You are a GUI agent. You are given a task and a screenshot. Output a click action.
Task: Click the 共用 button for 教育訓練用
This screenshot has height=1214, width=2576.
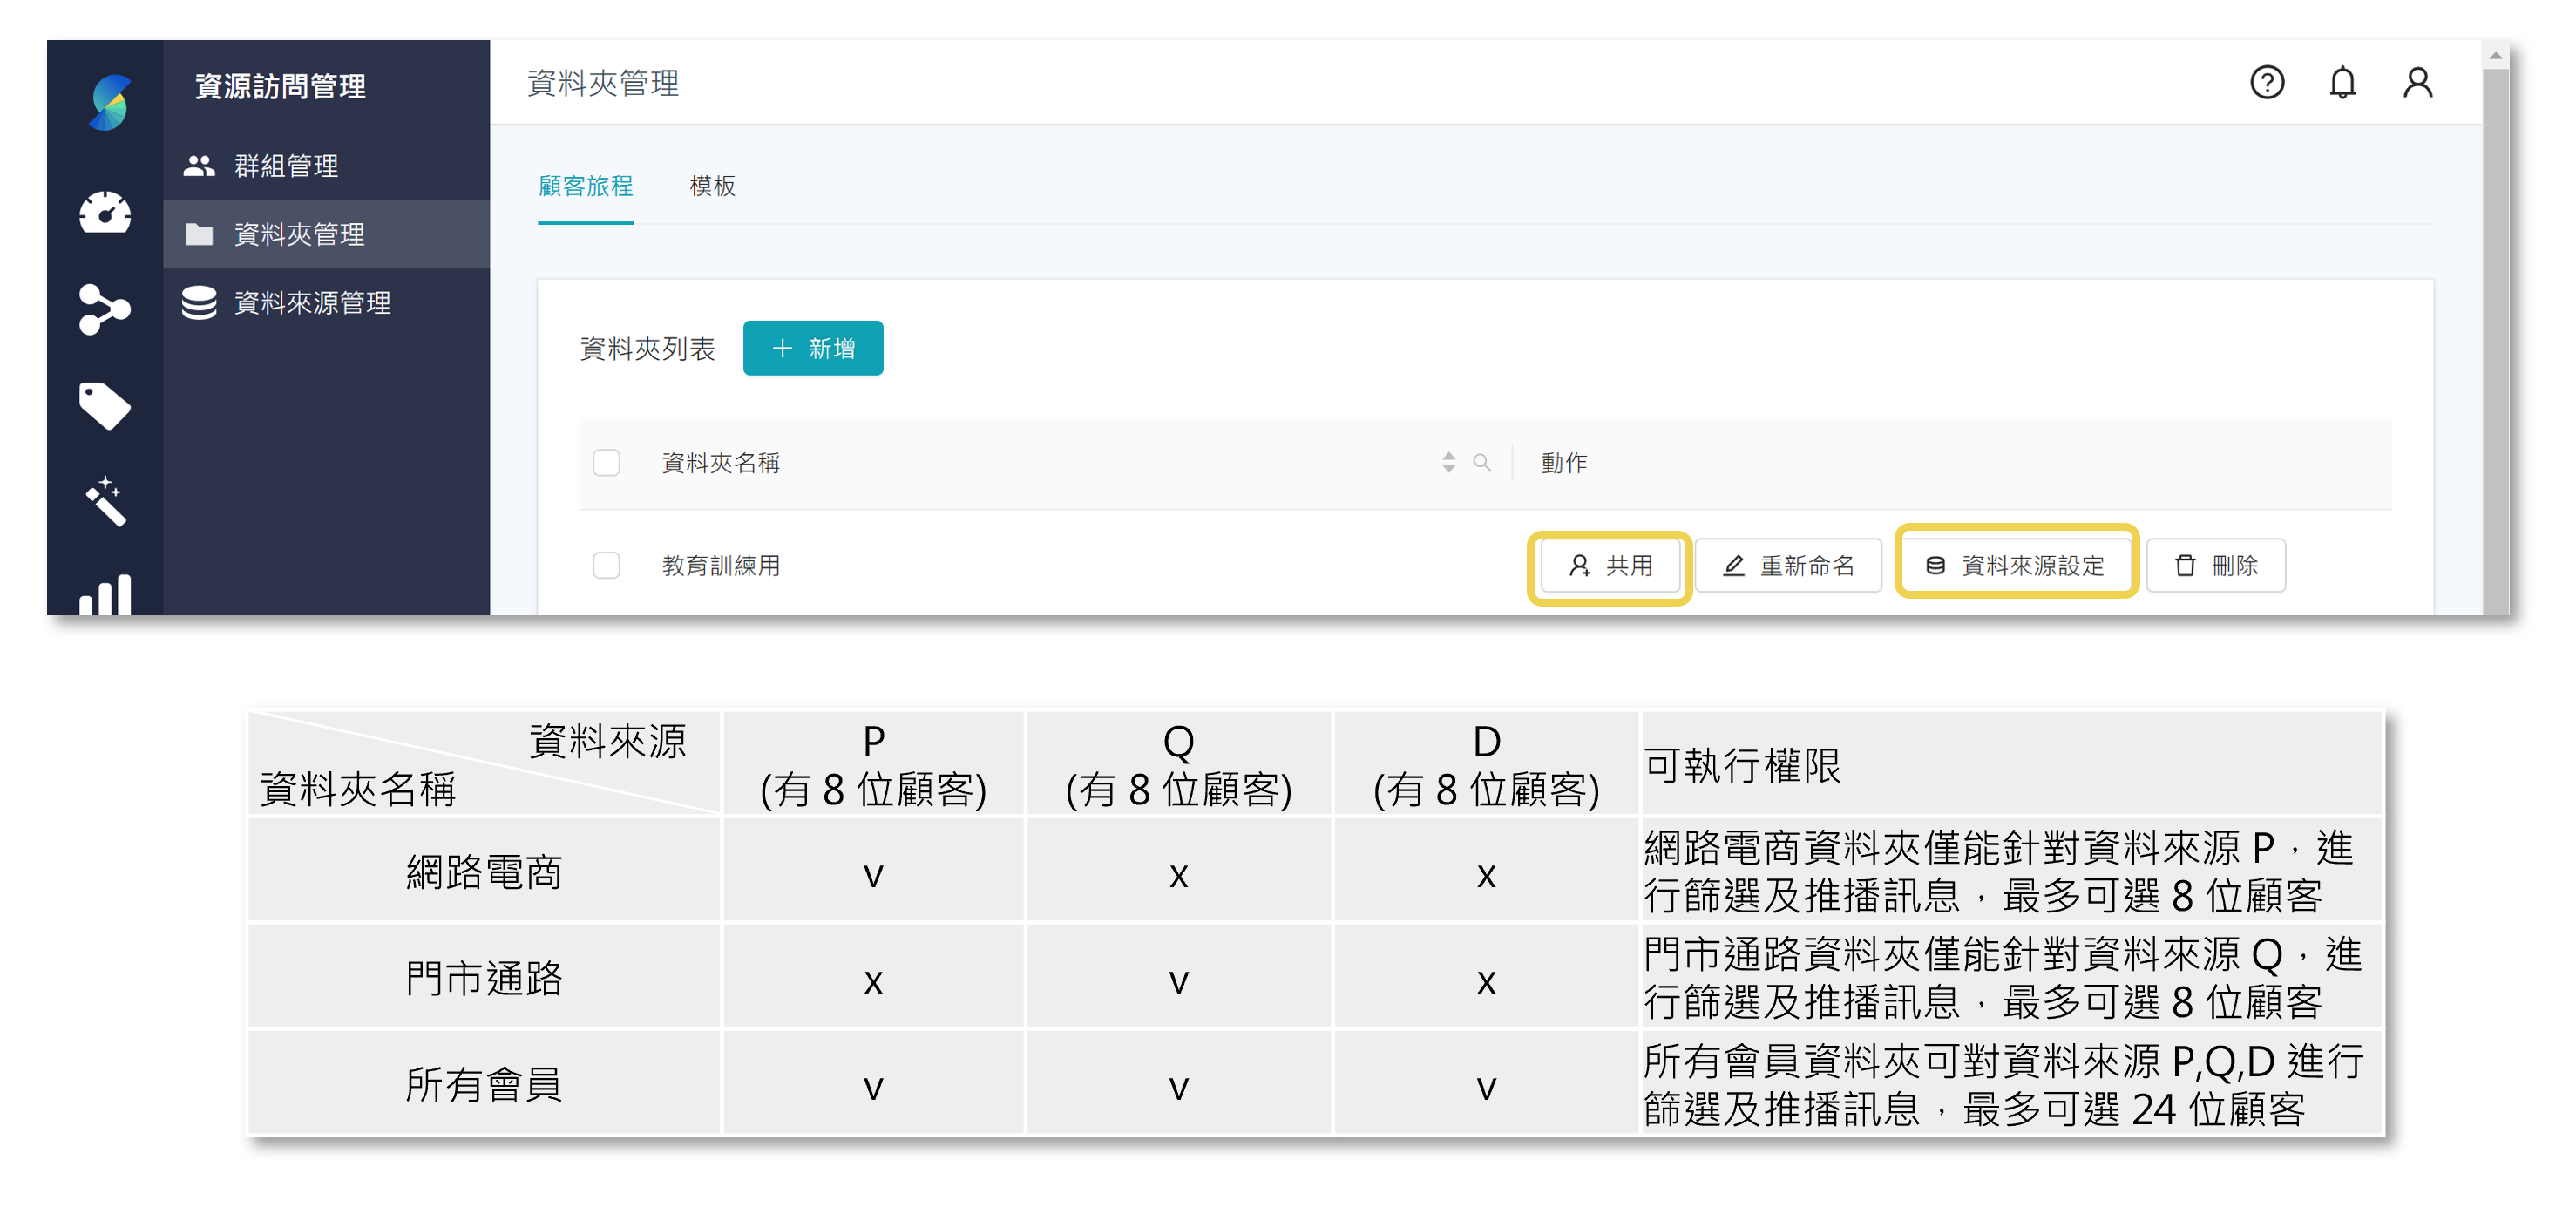(x=1609, y=565)
